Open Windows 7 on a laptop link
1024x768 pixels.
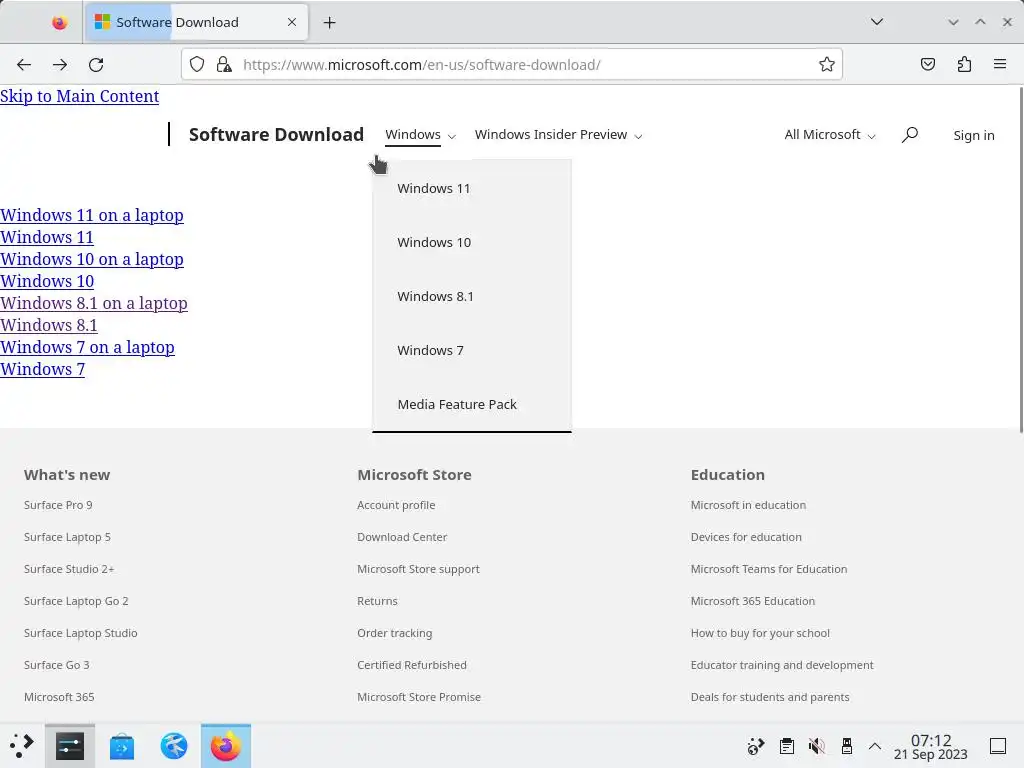[88, 347]
